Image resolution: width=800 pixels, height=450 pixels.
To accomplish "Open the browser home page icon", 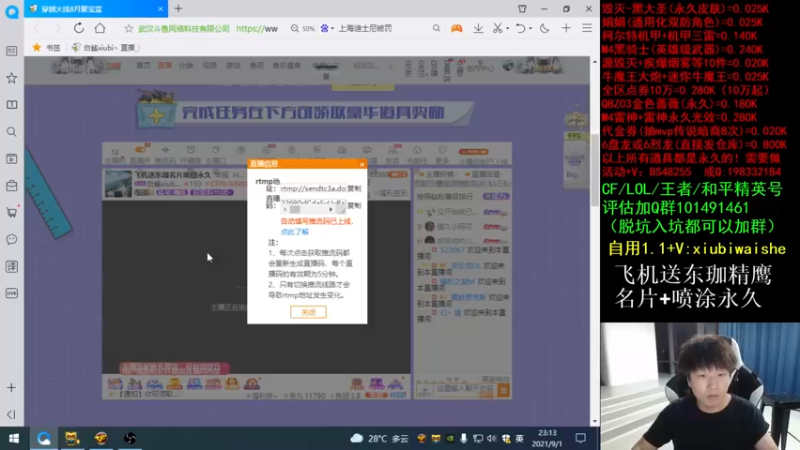I will [100, 28].
